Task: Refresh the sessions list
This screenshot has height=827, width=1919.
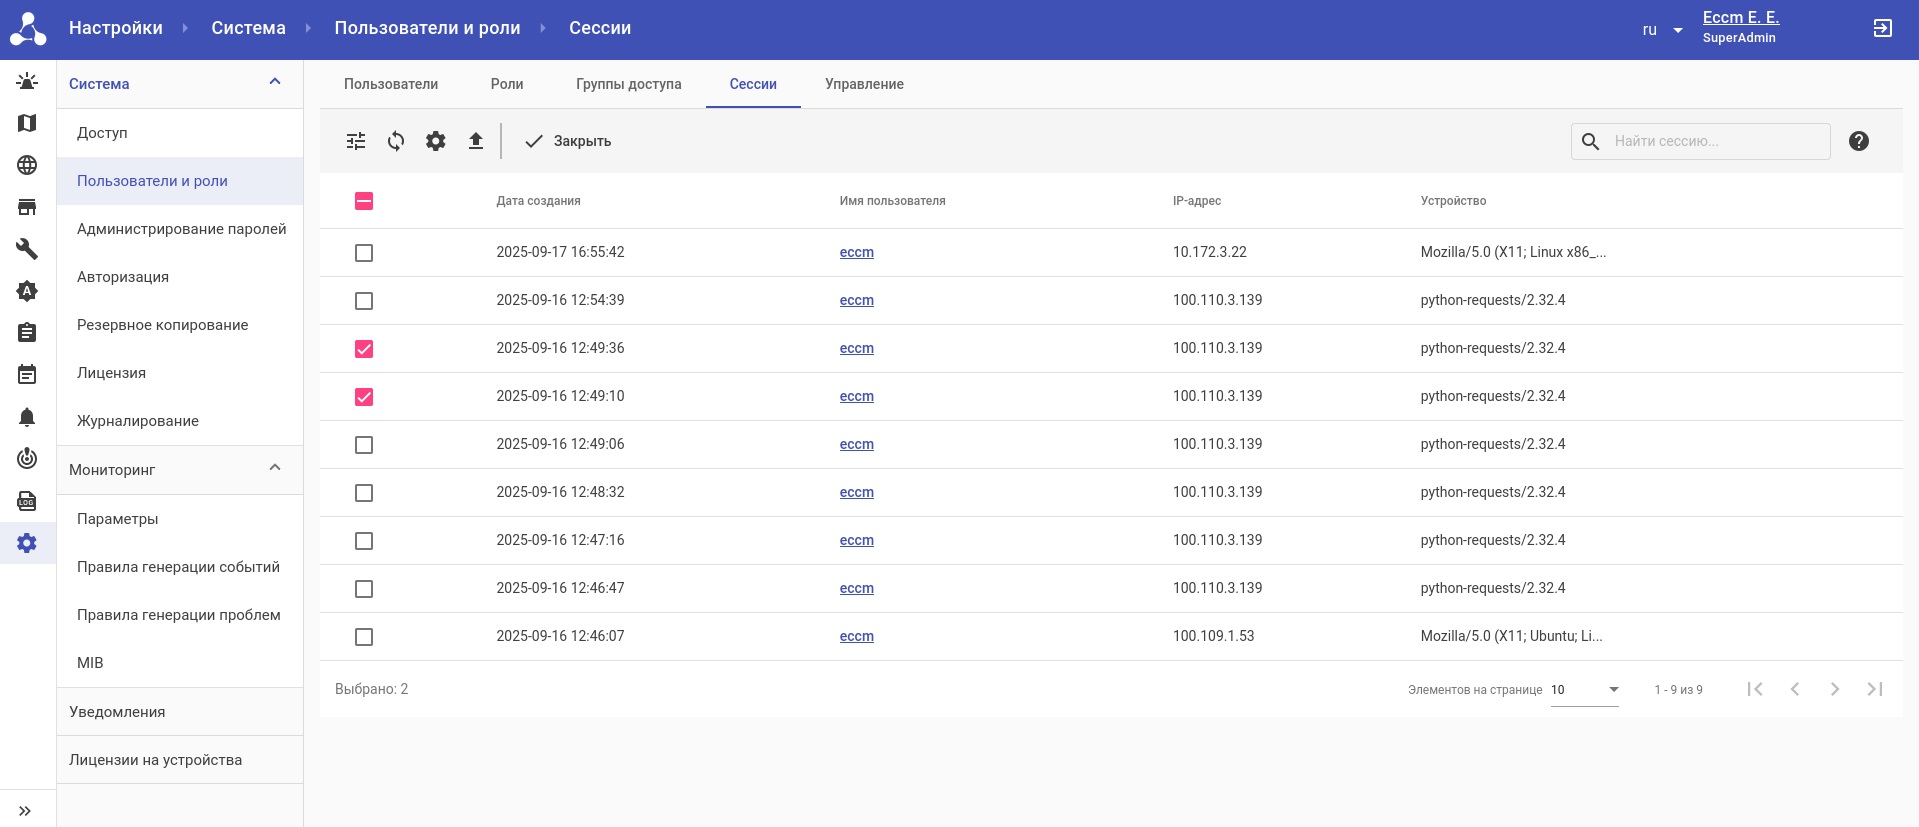Action: pos(396,141)
